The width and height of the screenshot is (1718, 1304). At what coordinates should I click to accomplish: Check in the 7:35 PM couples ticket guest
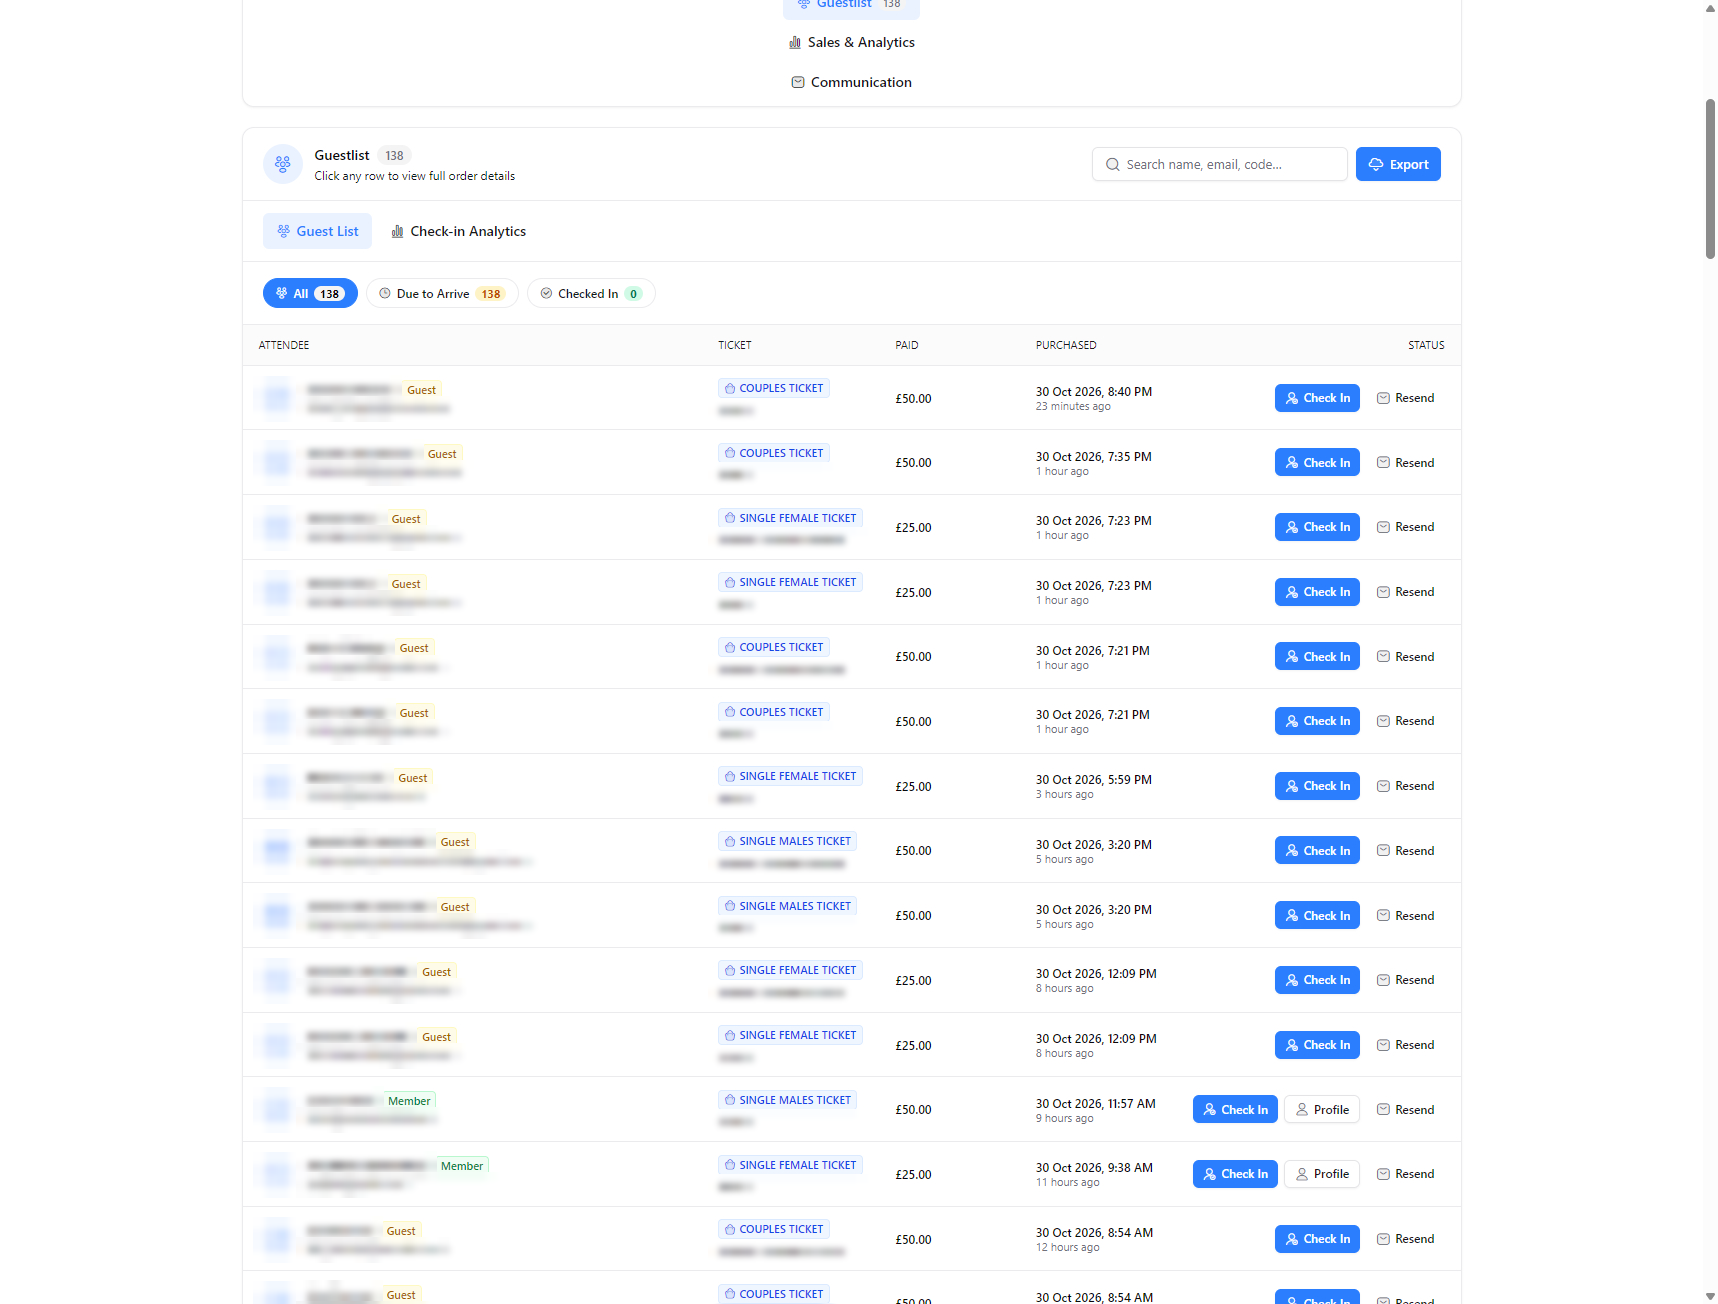[x=1317, y=462]
